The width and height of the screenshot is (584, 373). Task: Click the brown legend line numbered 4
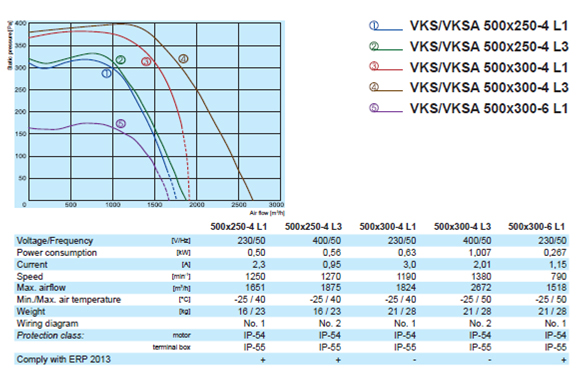coord(386,88)
